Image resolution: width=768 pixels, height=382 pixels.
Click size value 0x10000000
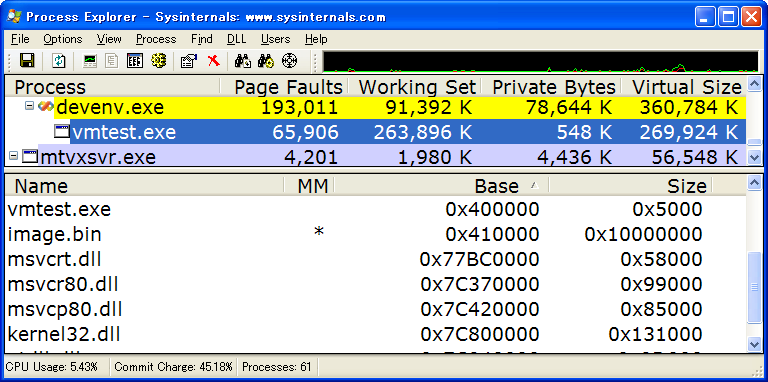644,234
